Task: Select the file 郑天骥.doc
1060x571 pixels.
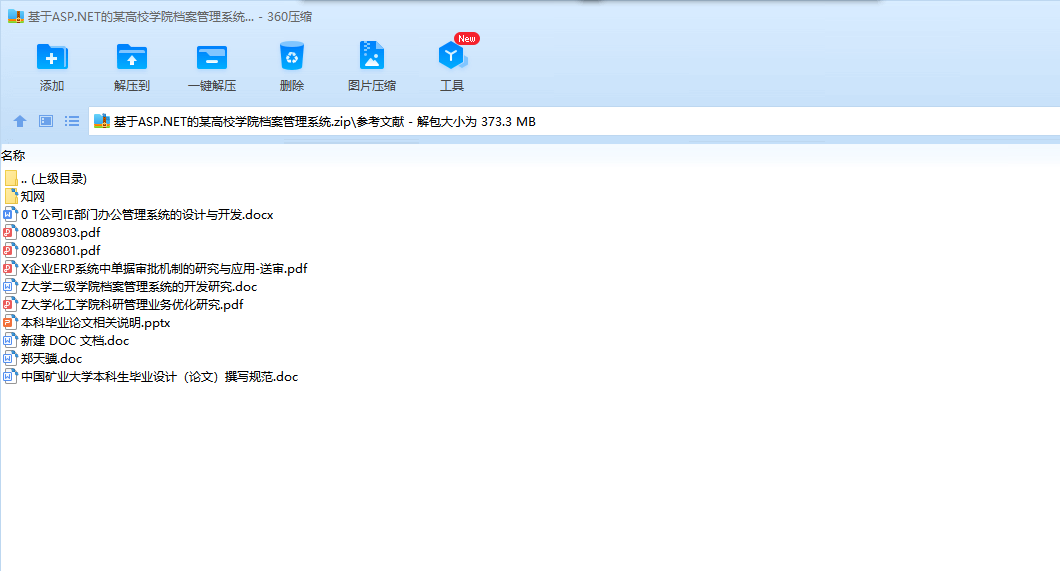Action: 51,359
